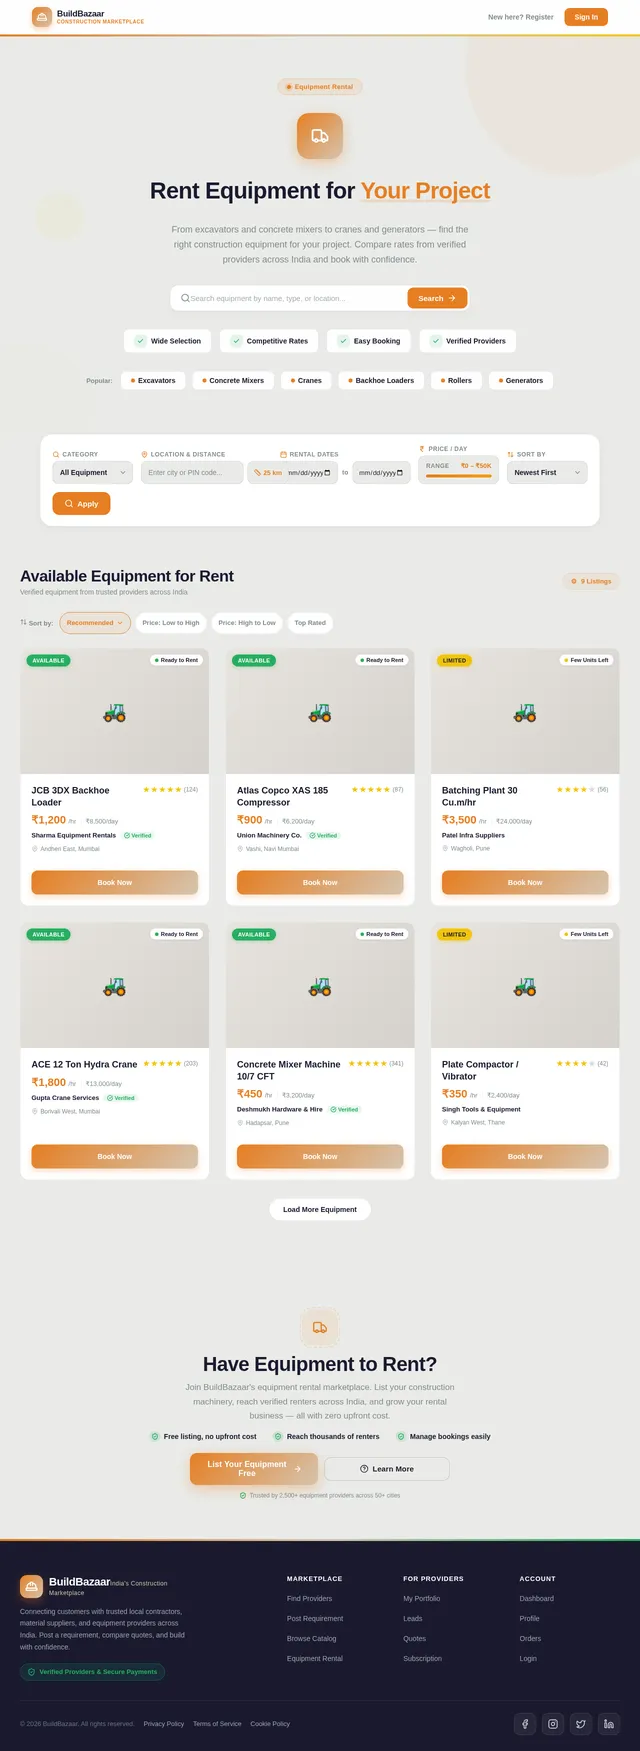The image size is (640, 1751).
Task: Toggle the Top Rated sort chip
Action: [310, 623]
